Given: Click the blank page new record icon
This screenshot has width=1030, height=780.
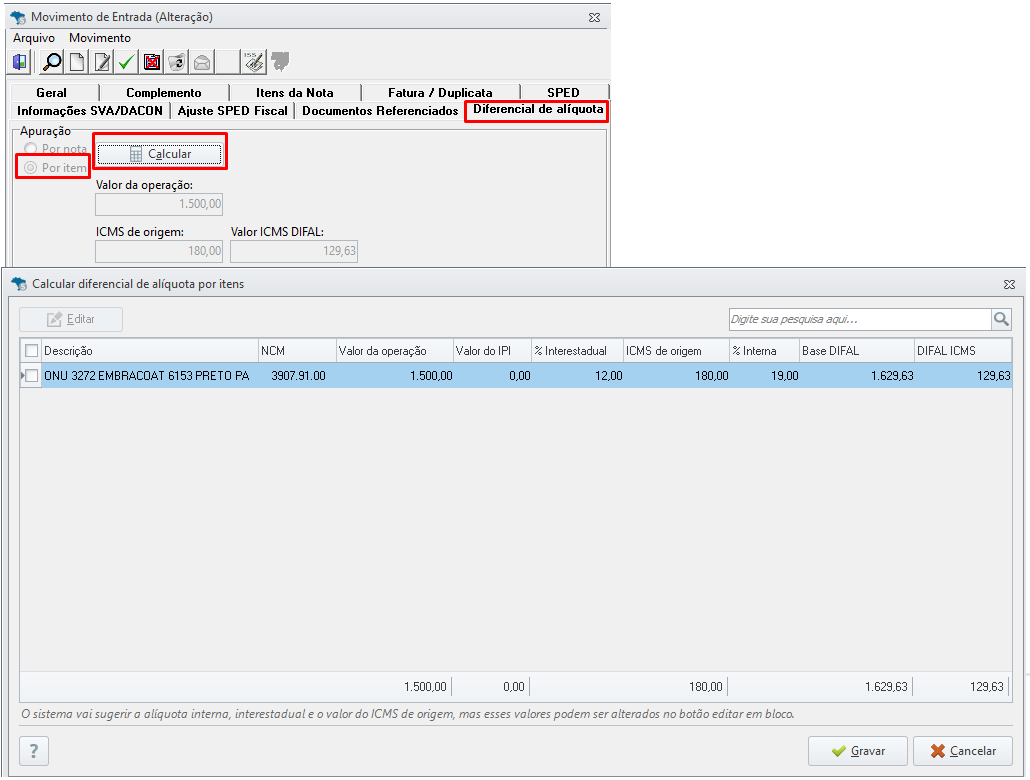Looking at the screenshot, I should 78,62.
